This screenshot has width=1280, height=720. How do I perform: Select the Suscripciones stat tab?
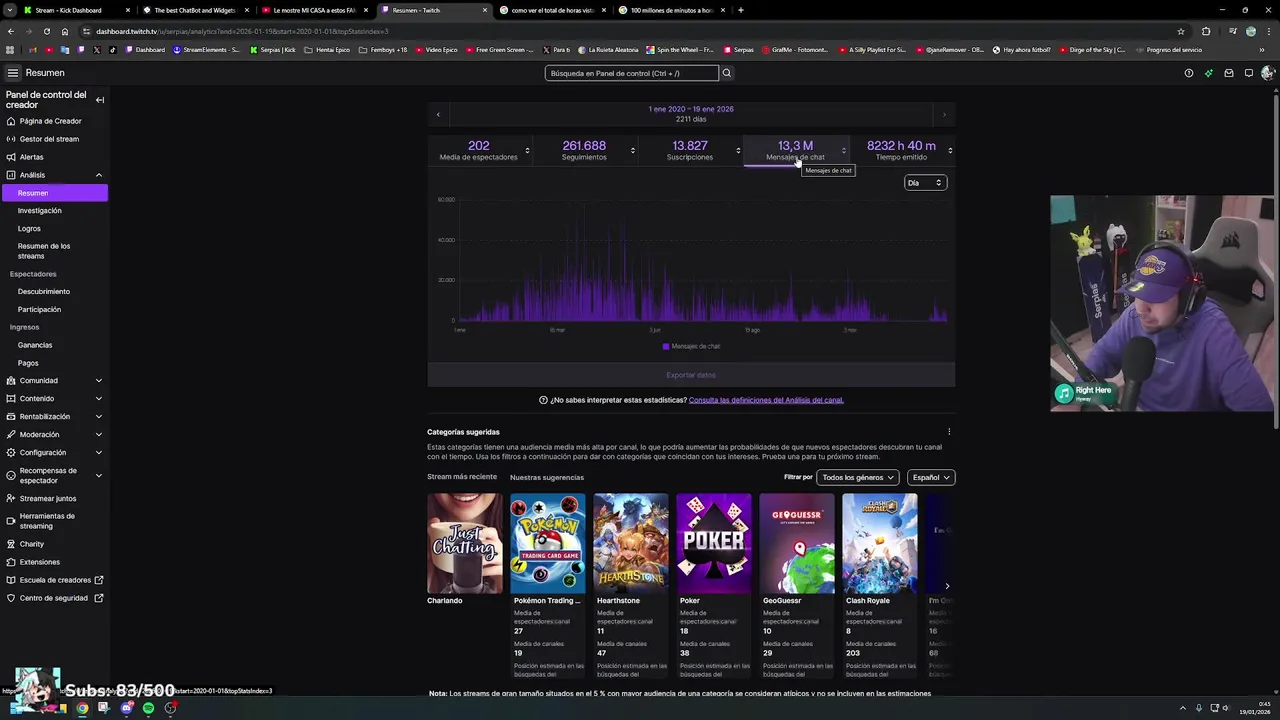tap(690, 150)
